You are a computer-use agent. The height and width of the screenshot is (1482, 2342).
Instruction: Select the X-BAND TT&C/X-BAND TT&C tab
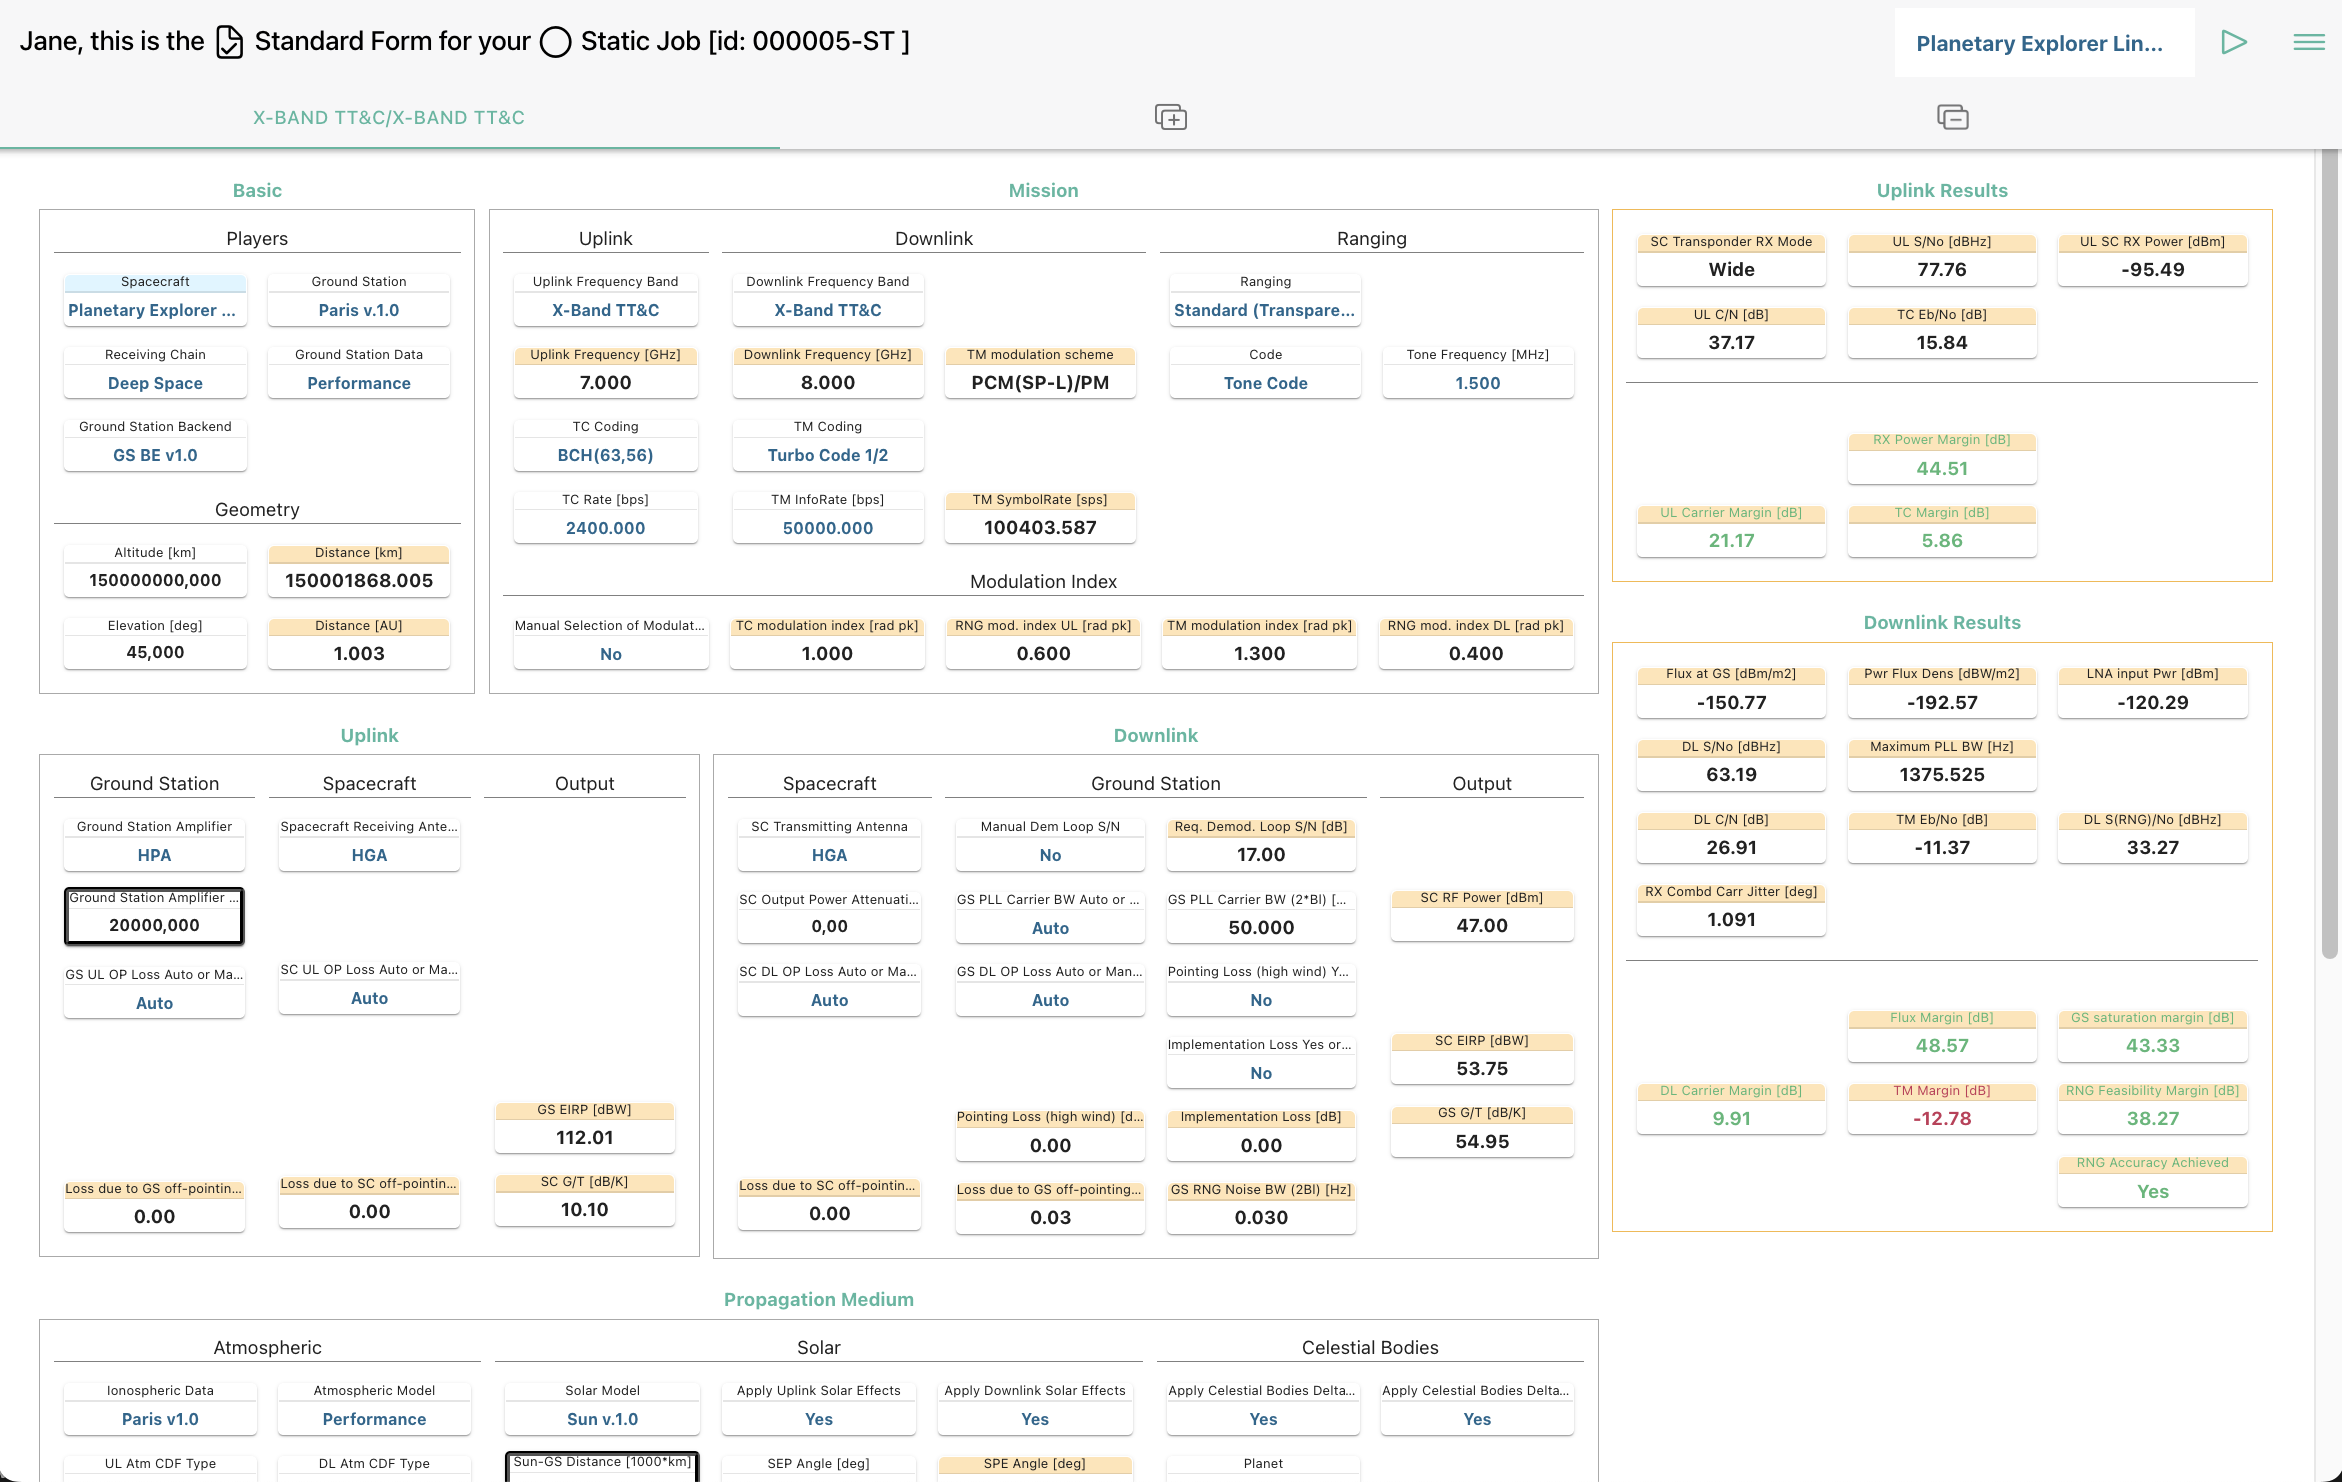tap(388, 117)
